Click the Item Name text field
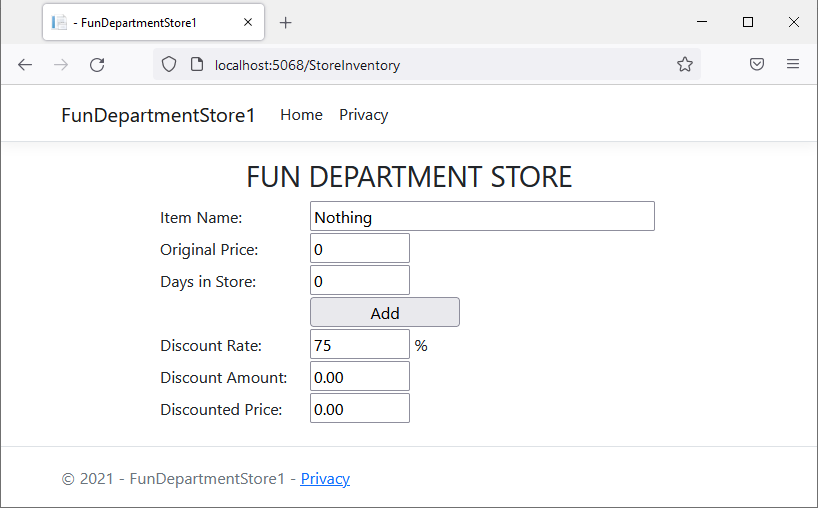The height and width of the screenshot is (508, 818). point(482,216)
